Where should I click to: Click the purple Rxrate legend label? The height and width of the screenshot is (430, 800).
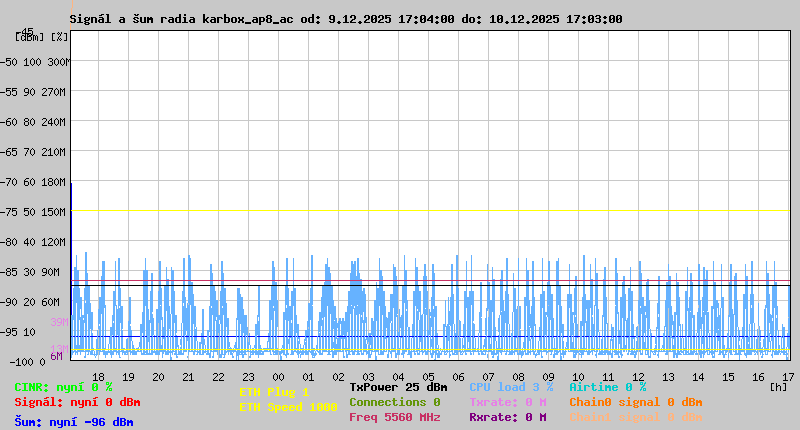pyautogui.click(x=507, y=417)
